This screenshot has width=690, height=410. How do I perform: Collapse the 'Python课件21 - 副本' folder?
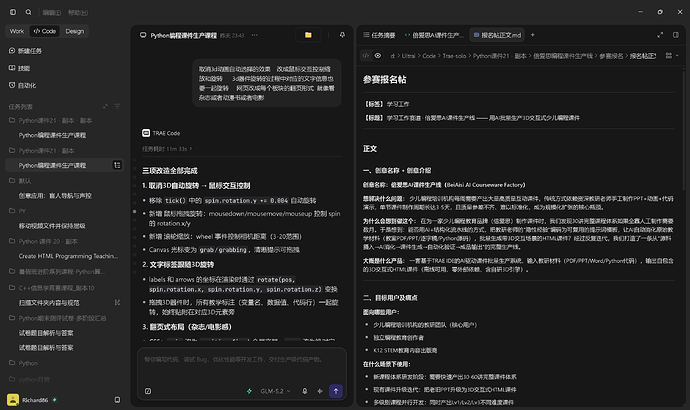(x=42, y=151)
